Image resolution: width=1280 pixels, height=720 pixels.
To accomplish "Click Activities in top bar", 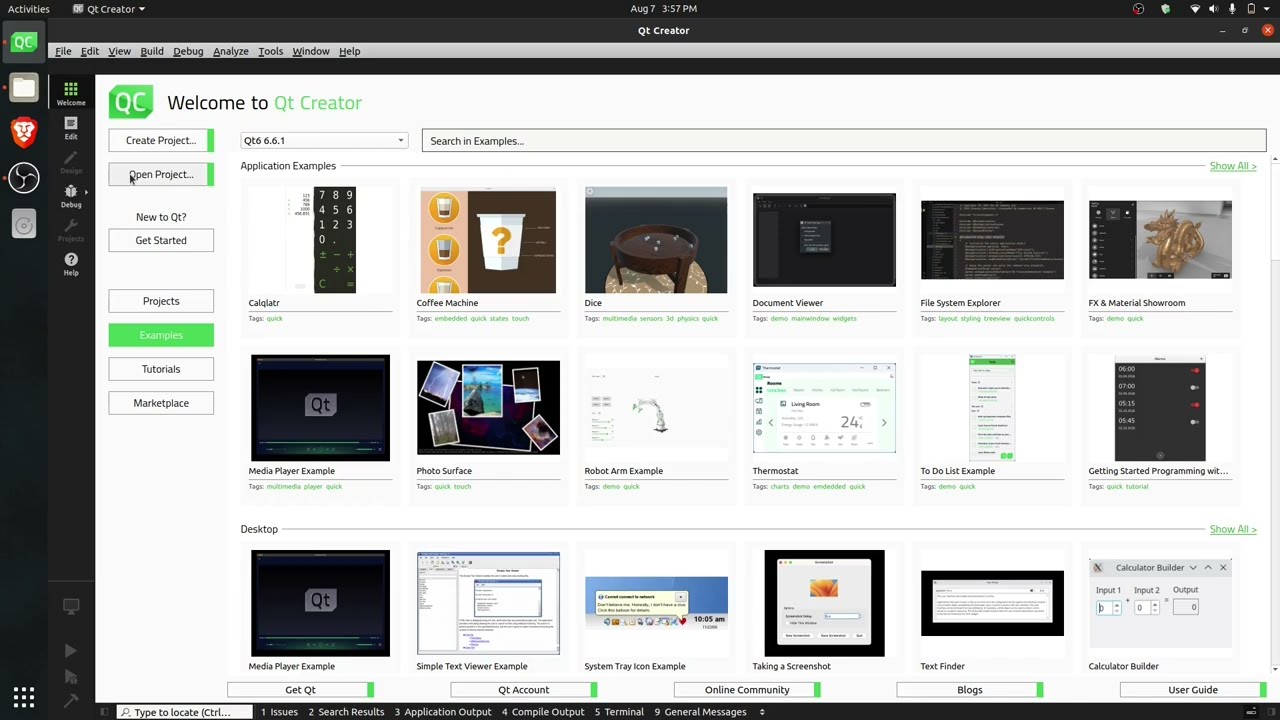I will 29,9.
